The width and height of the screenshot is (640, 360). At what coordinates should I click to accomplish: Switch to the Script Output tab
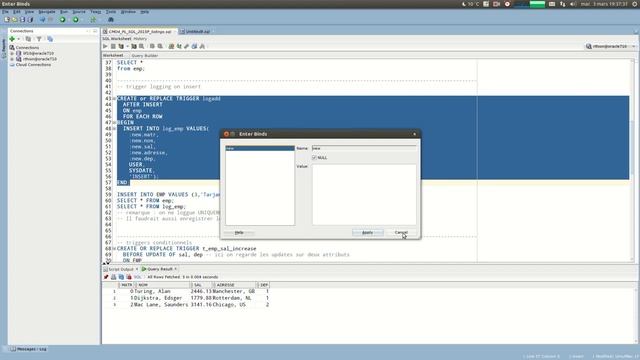pyautogui.click(x=121, y=269)
